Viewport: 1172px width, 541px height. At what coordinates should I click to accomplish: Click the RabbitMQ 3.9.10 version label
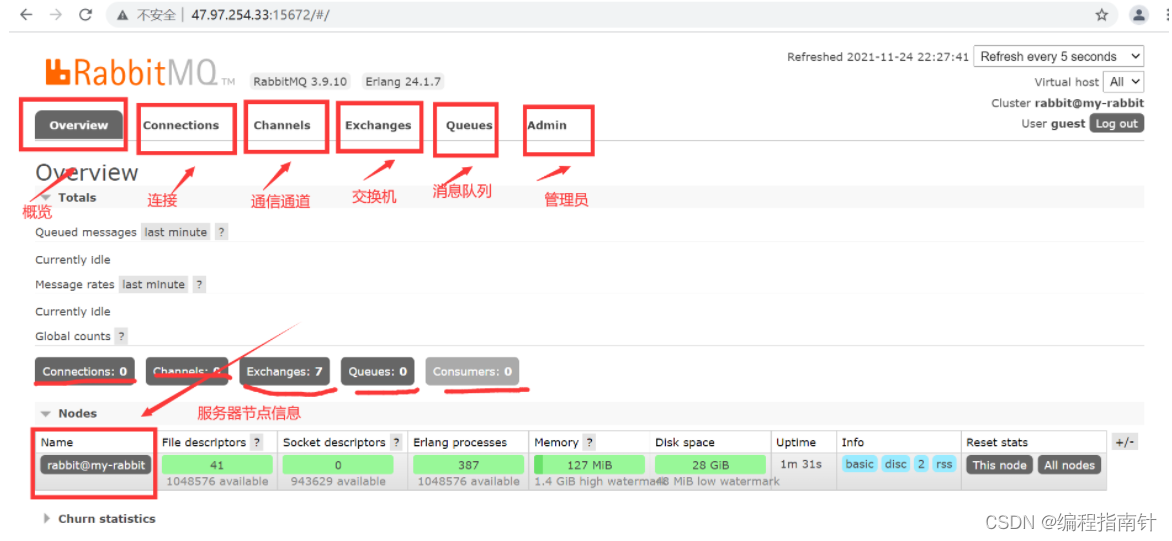pos(300,81)
